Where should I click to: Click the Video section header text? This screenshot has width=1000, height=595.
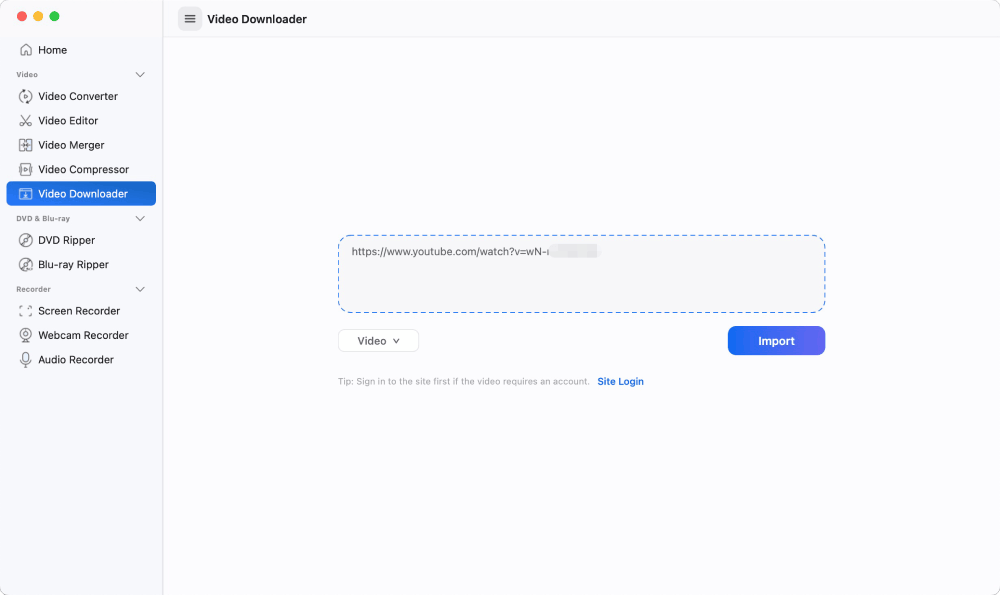27,75
